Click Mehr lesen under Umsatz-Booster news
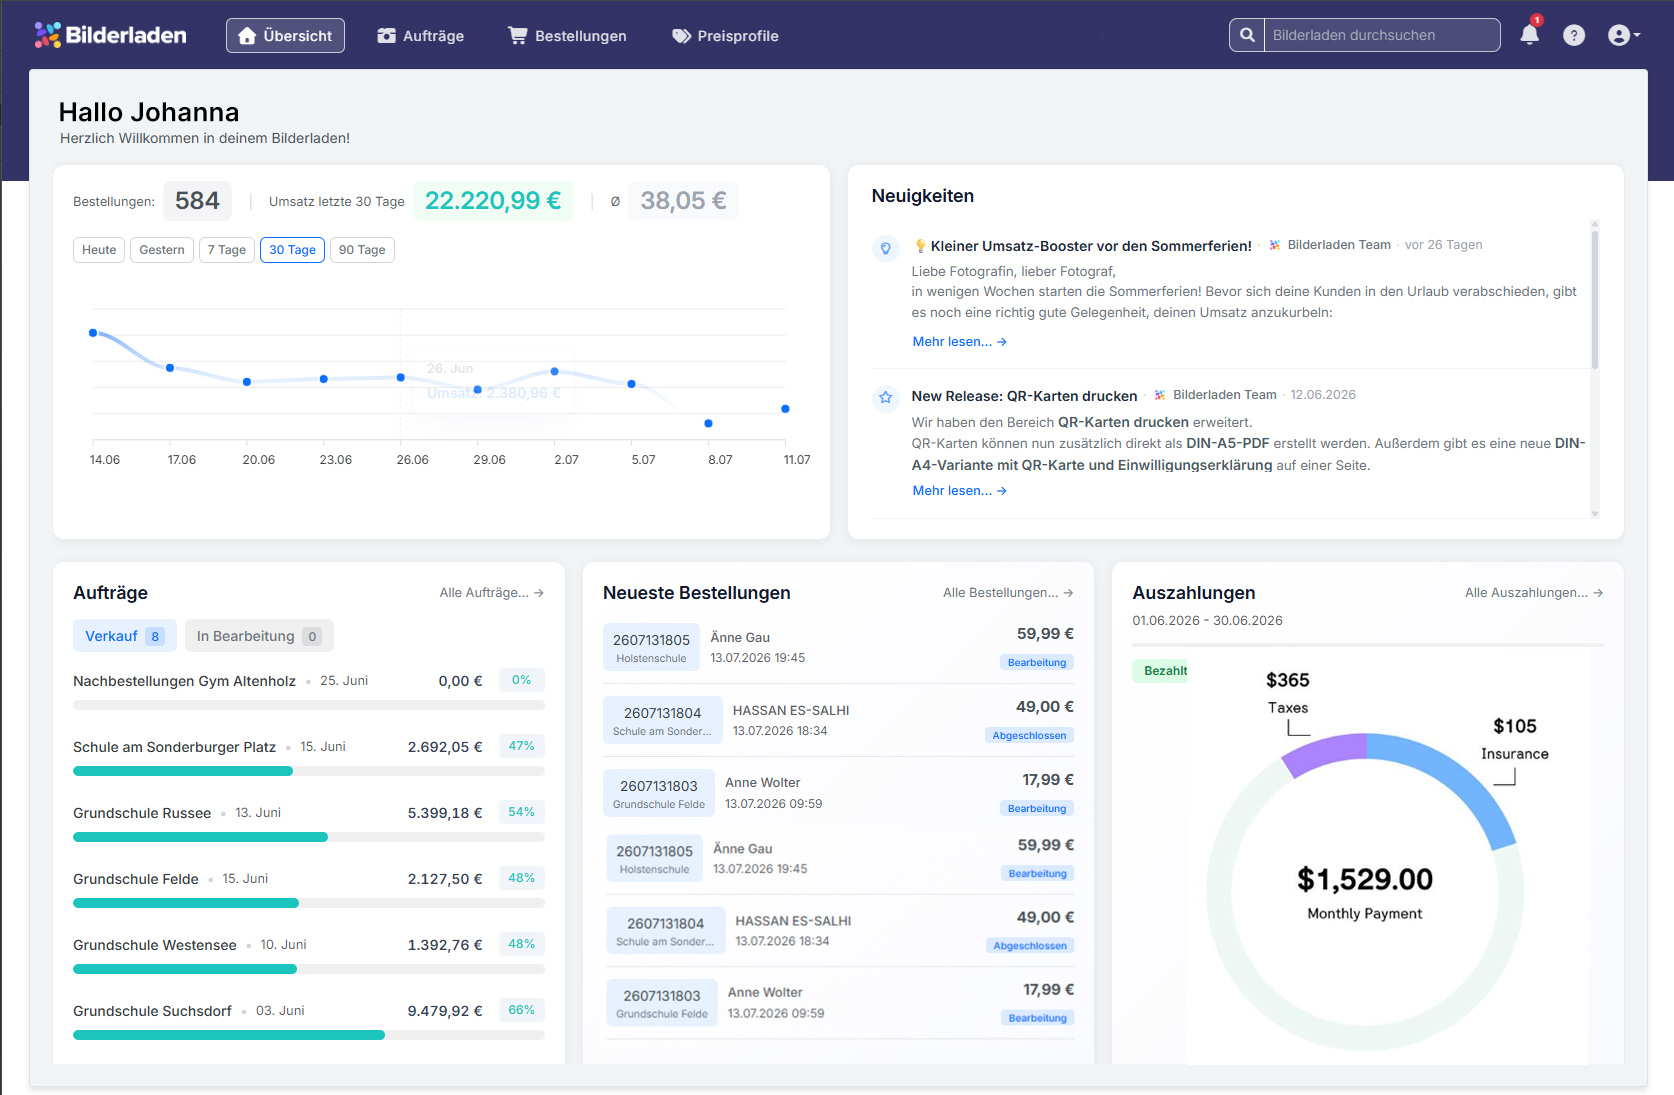Viewport: 1674px width, 1095px height. tap(959, 342)
